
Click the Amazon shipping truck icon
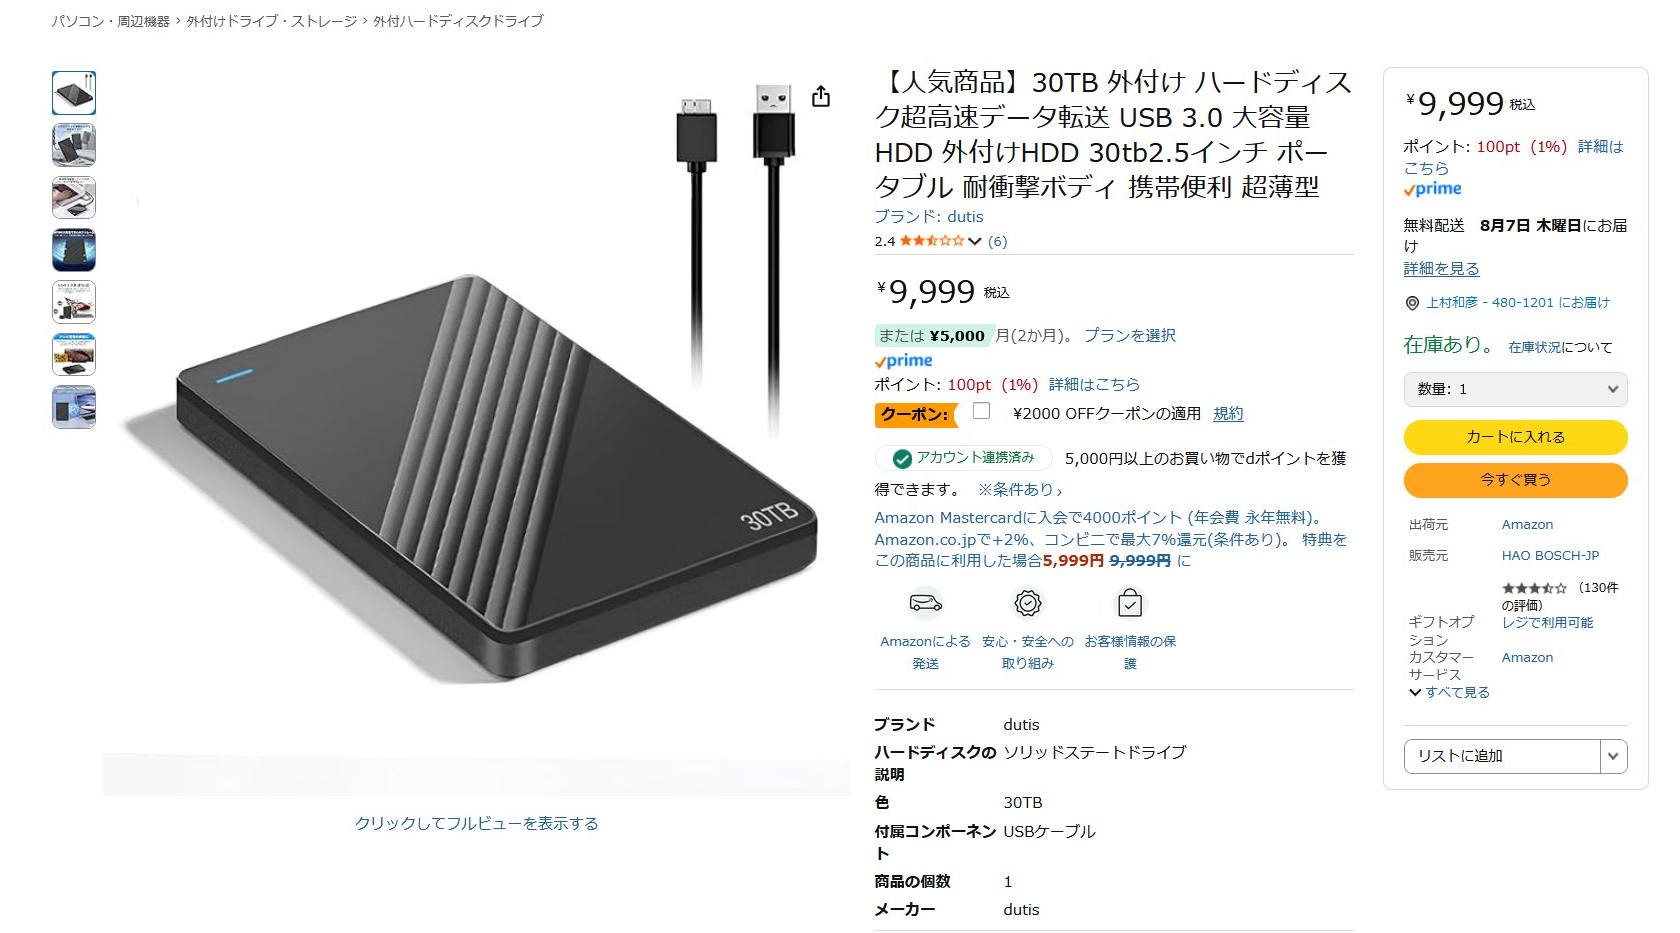tap(925, 603)
